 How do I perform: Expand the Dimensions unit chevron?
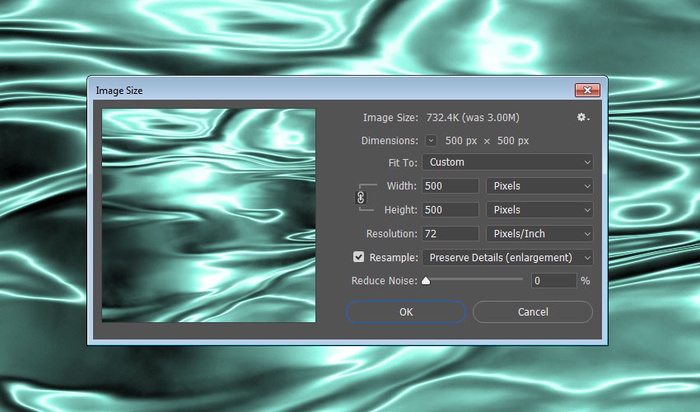point(431,141)
